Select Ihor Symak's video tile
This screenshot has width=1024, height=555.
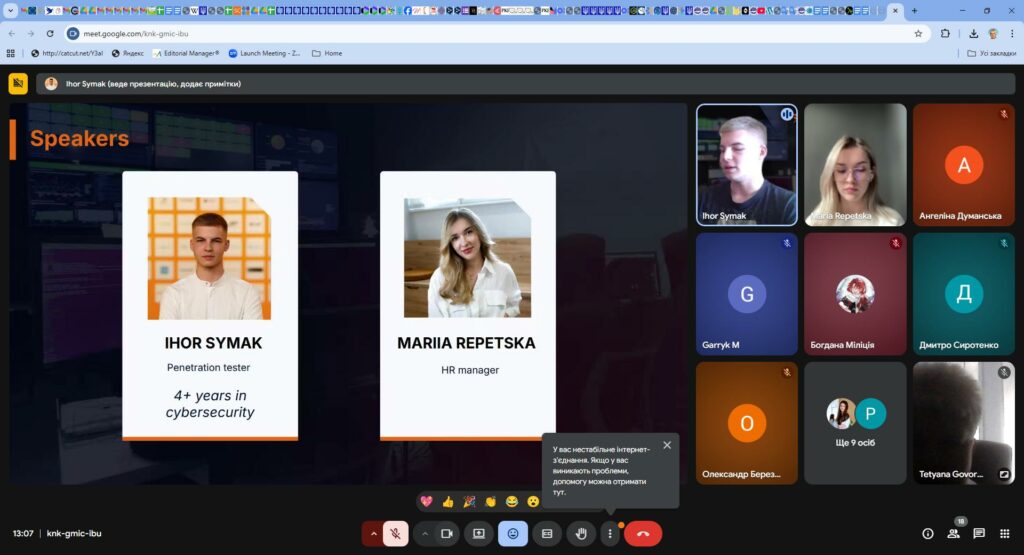(746, 165)
